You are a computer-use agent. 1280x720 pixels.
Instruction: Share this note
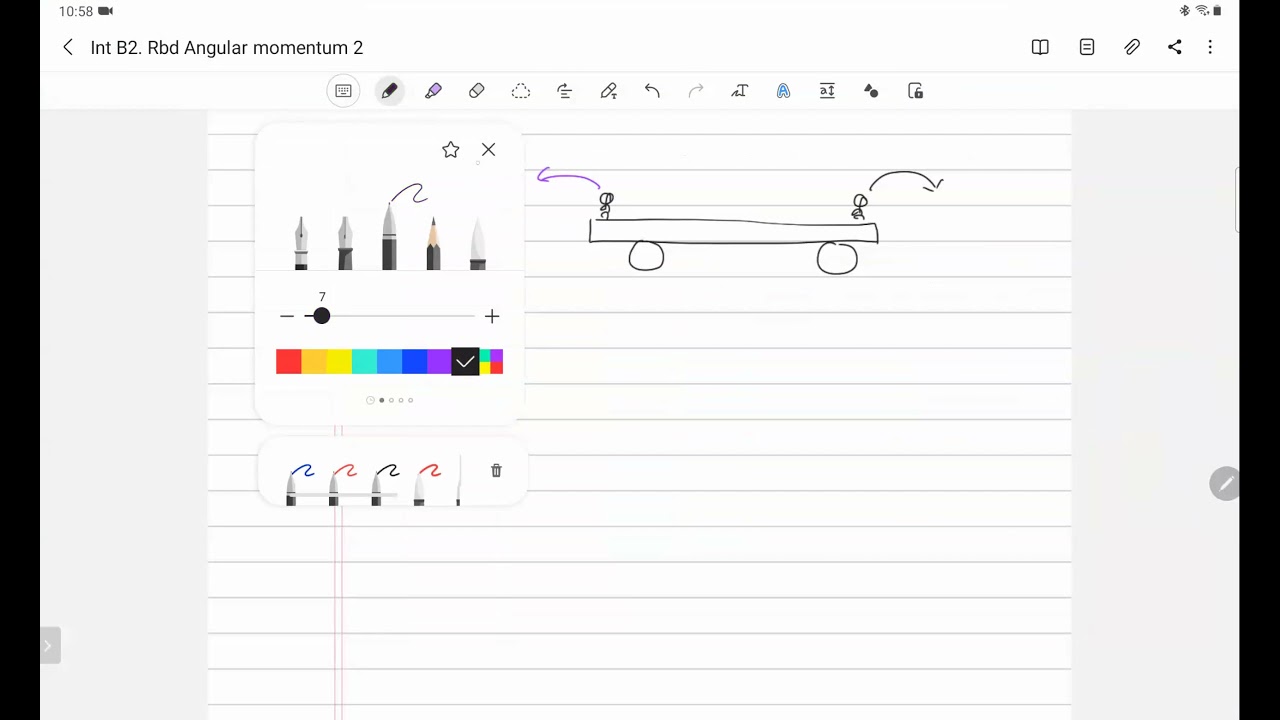(x=1175, y=47)
